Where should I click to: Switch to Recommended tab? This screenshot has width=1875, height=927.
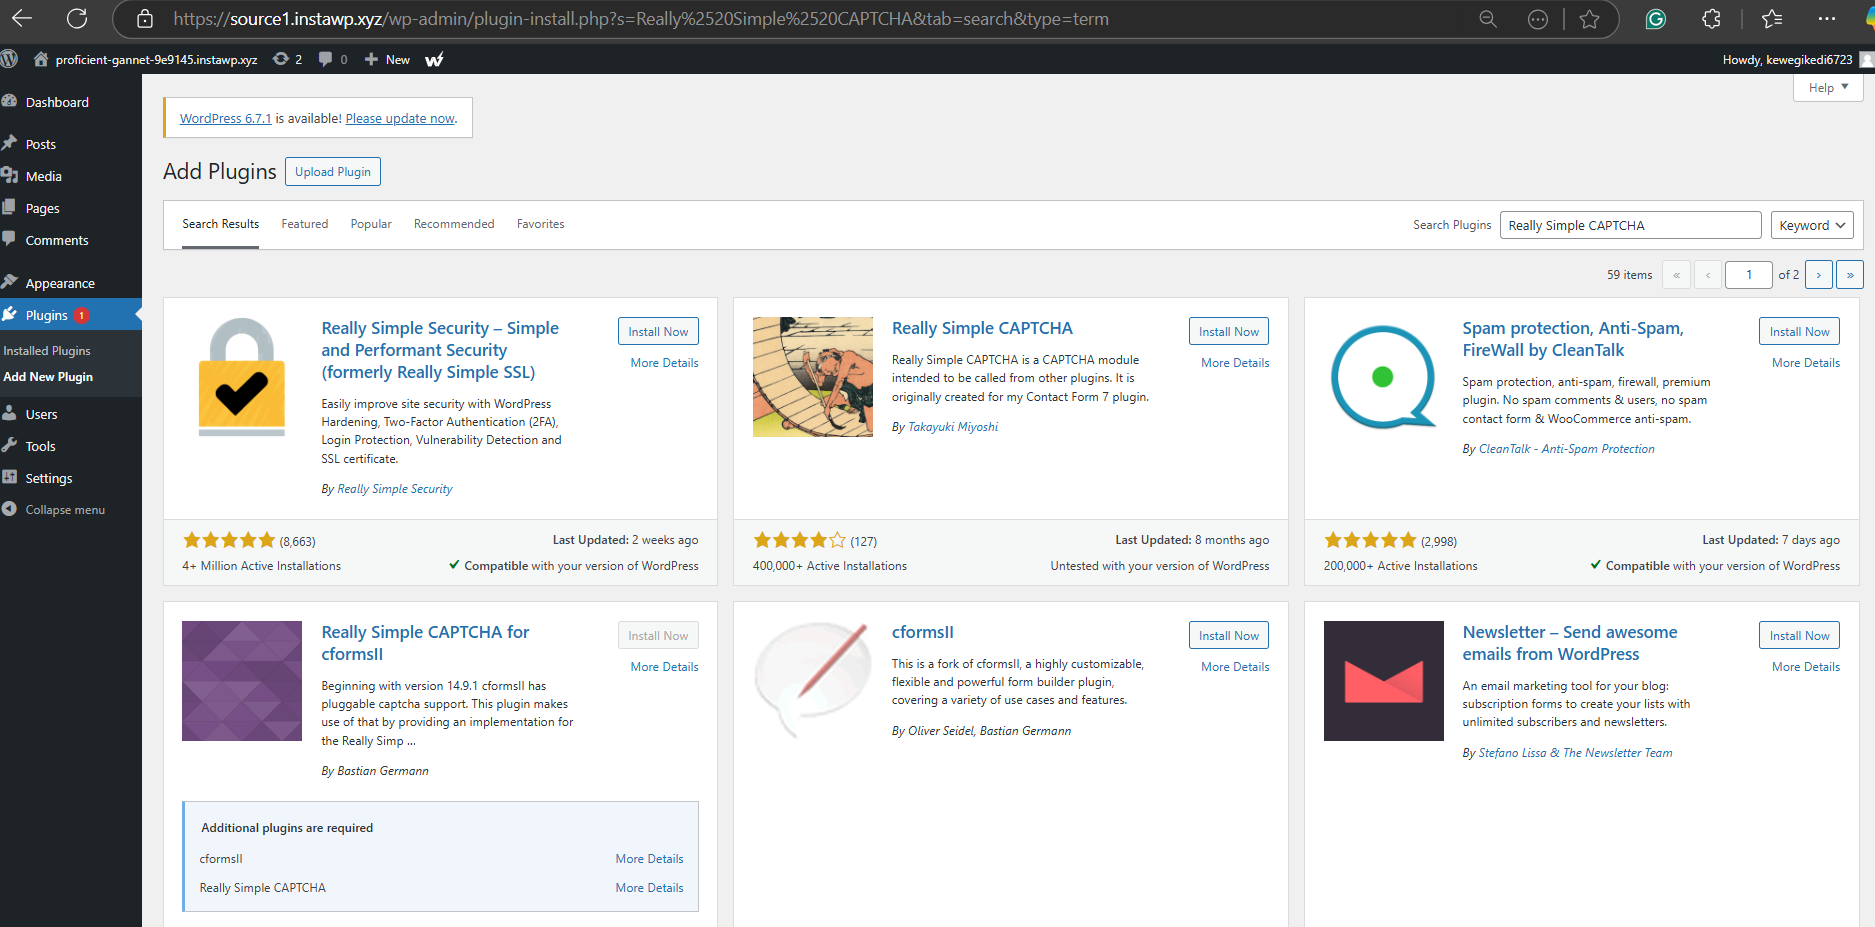click(x=454, y=224)
